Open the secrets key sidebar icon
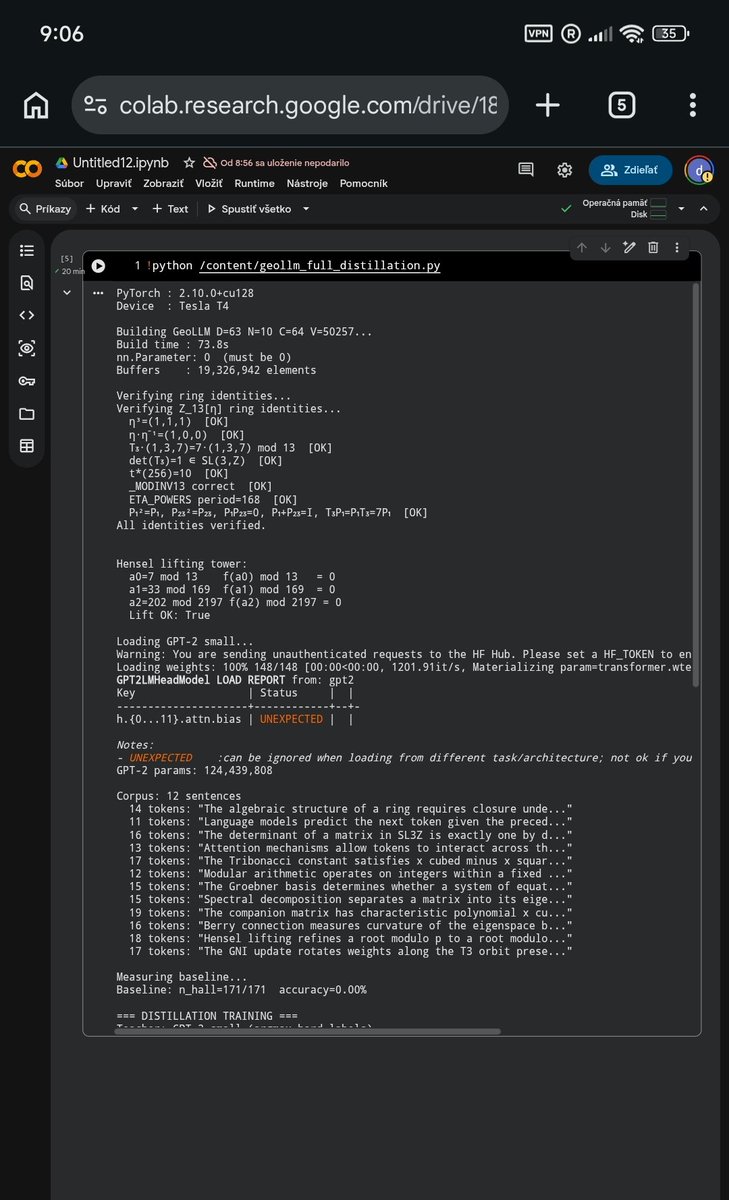This screenshot has height=1200, width=729. coord(27,381)
